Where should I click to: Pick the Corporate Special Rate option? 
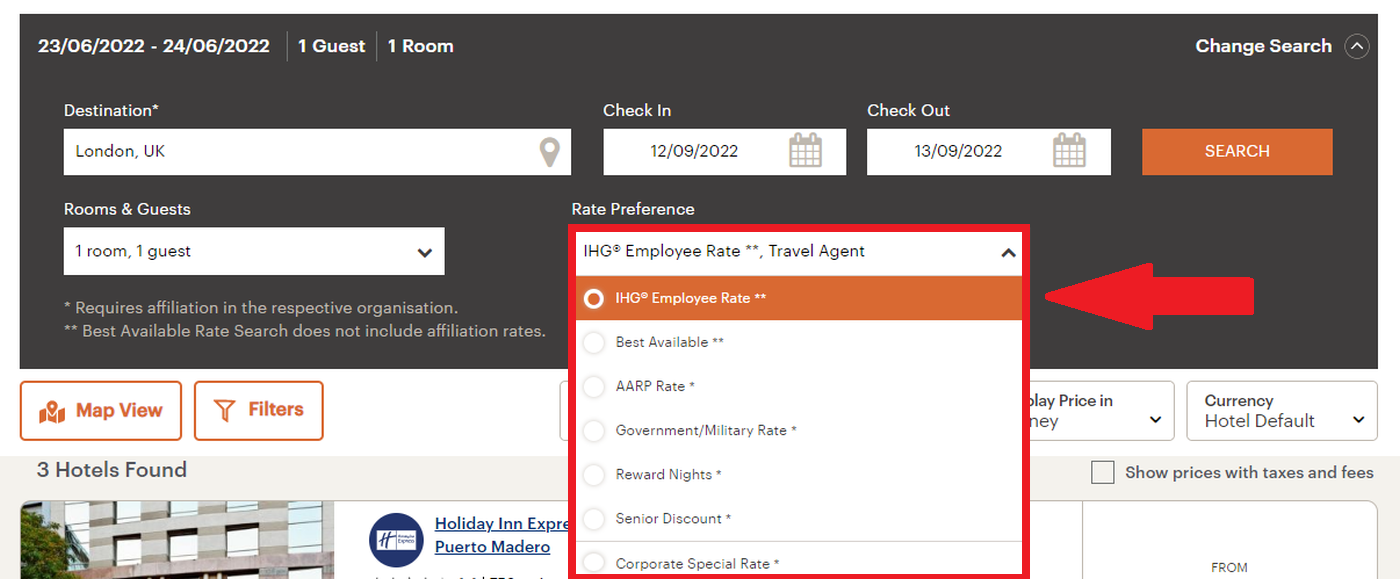click(594, 563)
